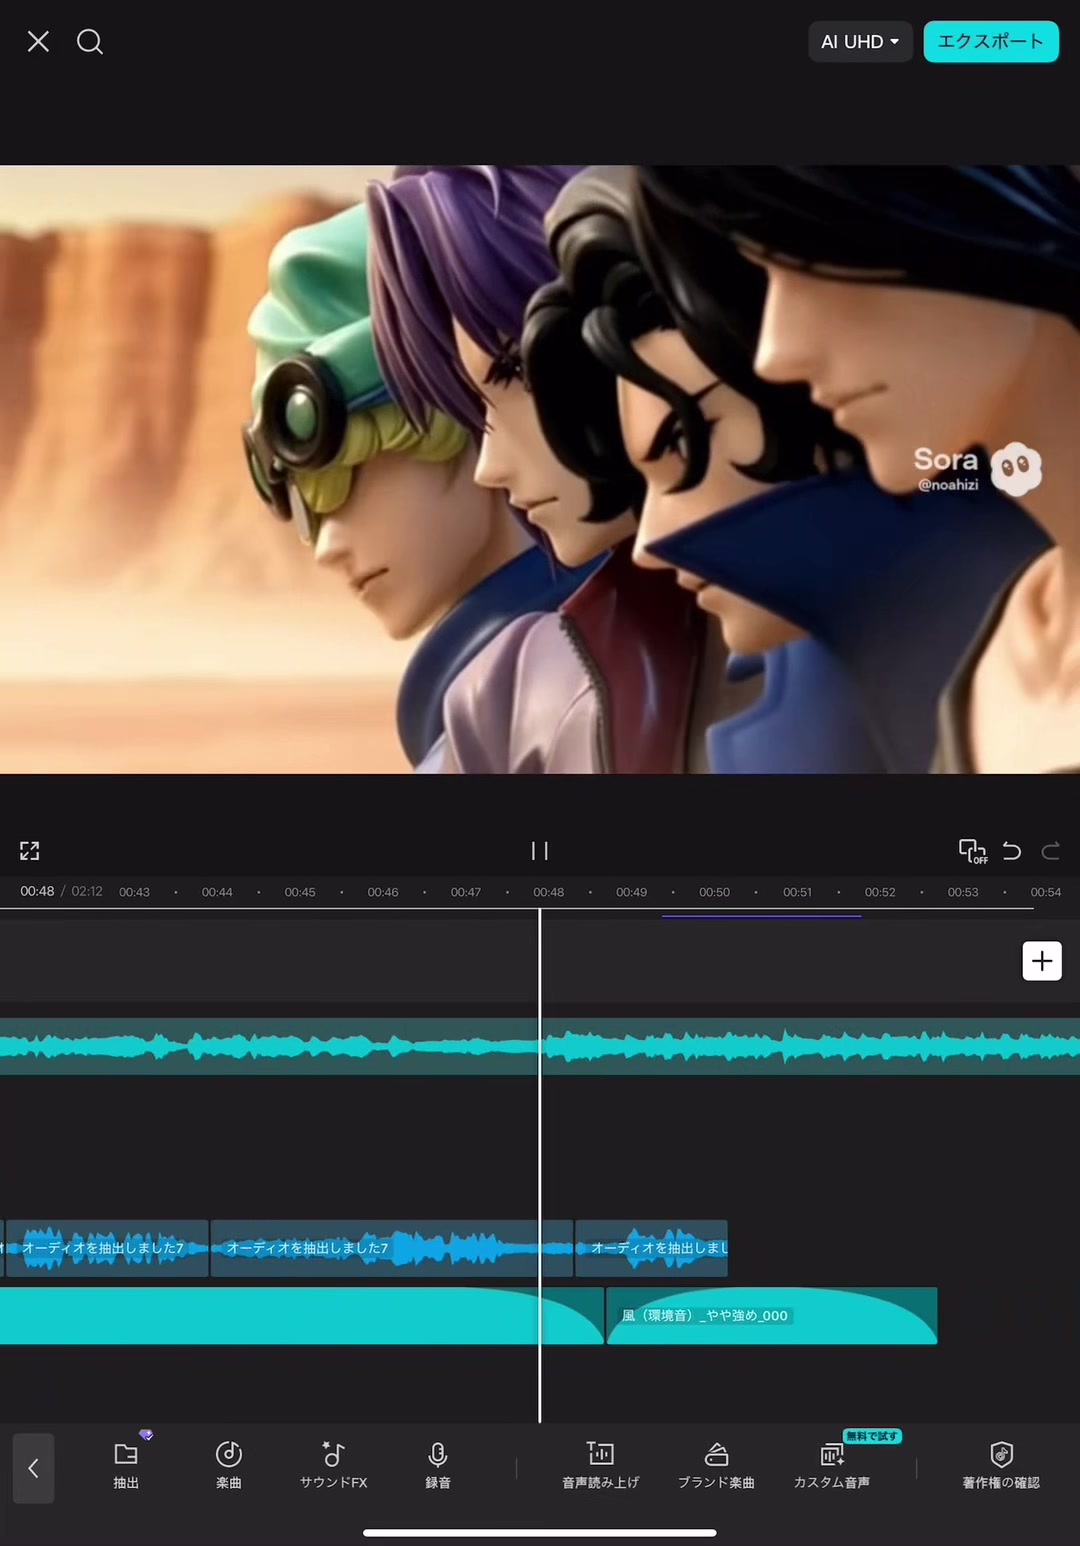Close the editor with the X icon

point(38,41)
